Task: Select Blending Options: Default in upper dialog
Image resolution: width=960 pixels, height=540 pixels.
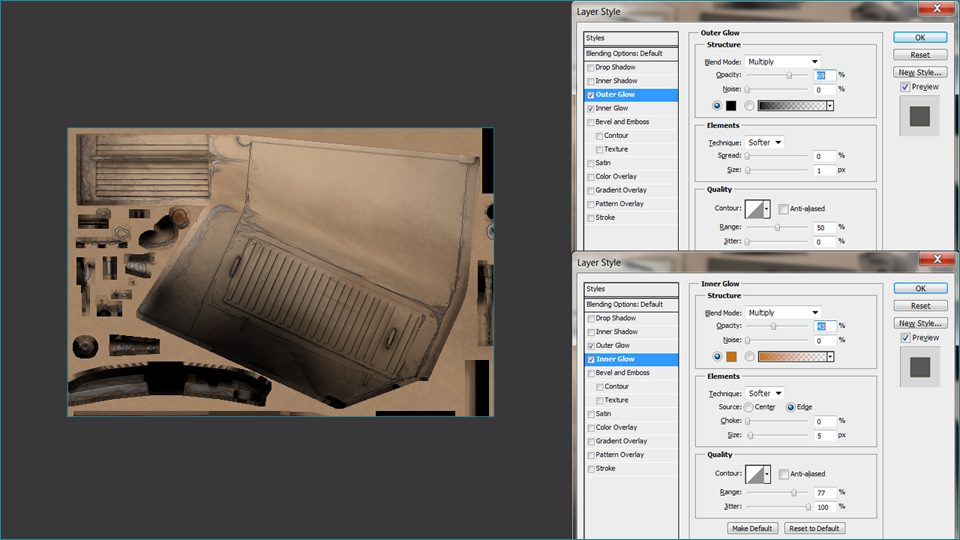Action: [x=631, y=54]
